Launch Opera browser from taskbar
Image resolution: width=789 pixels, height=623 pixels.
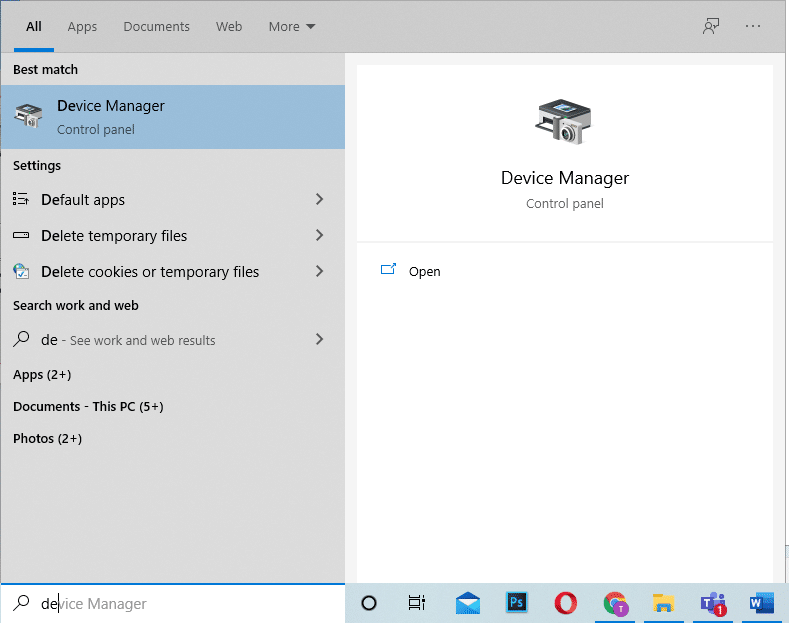pos(566,603)
